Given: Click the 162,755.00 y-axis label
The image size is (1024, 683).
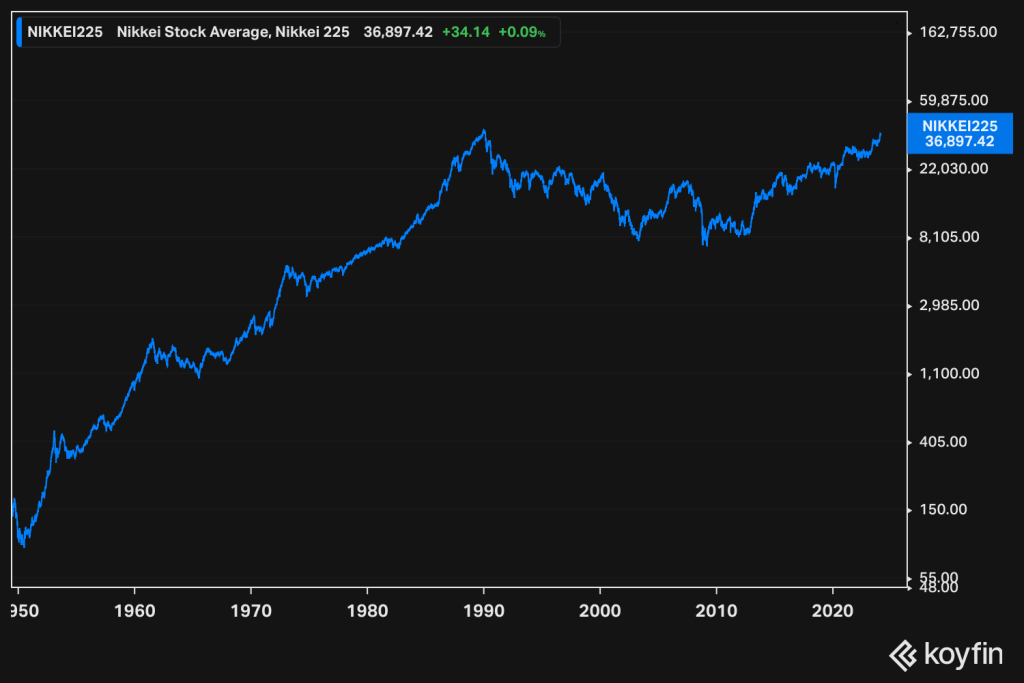Looking at the screenshot, I should click(x=958, y=32).
